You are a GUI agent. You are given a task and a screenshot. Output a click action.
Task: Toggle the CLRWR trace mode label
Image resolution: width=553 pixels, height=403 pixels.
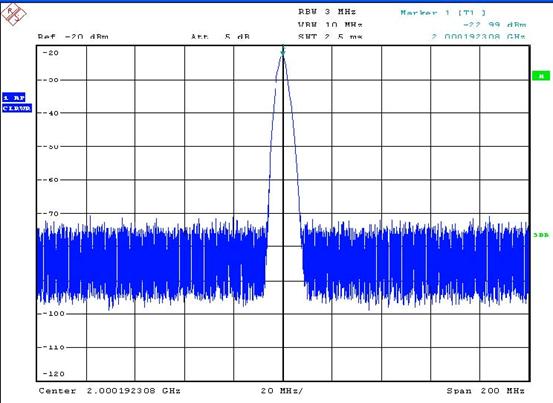tap(17, 108)
